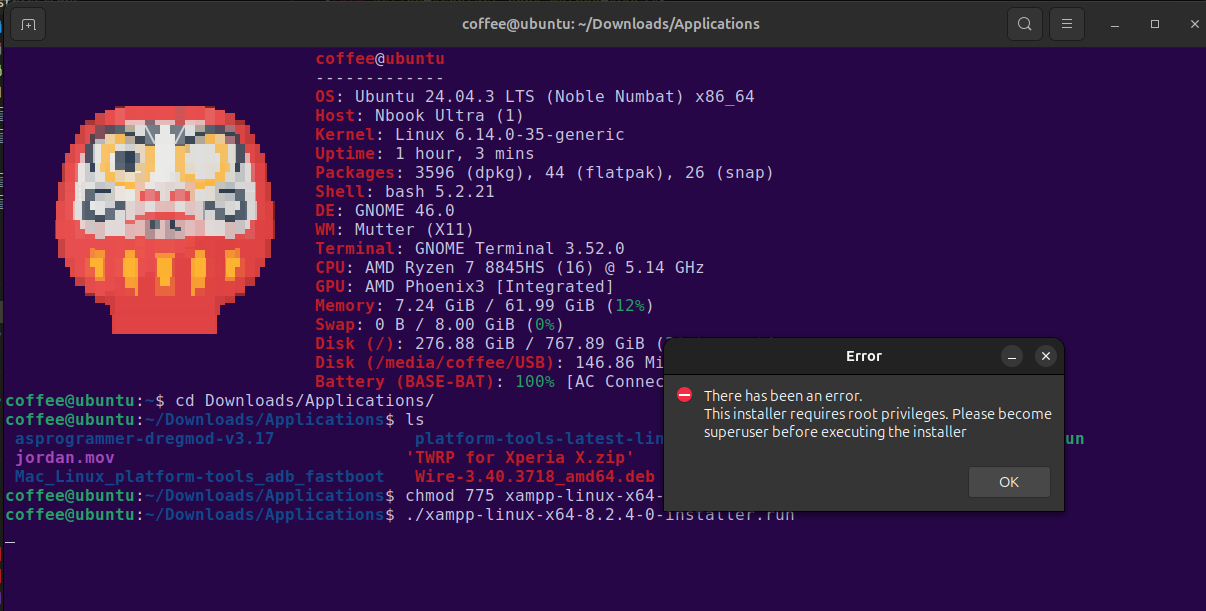Open a new terminal tab

click(x=28, y=24)
